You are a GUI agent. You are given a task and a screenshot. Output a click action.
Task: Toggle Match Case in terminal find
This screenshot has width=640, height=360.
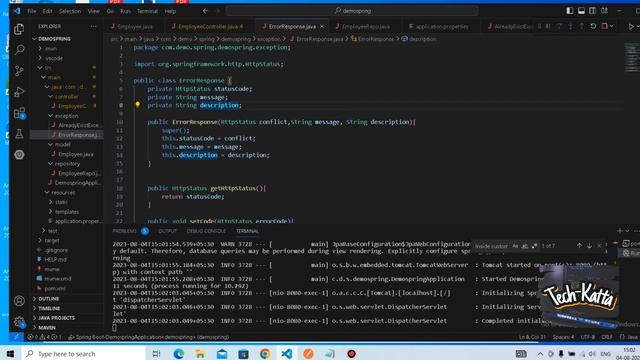[515, 246]
